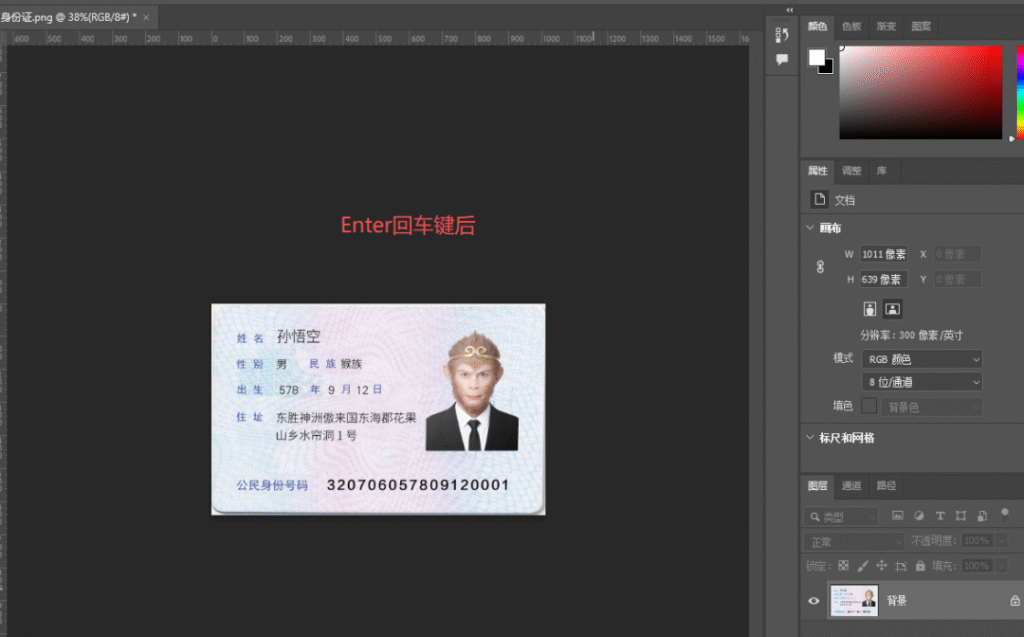The width and height of the screenshot is (1024, 637).
Task: Filter layers by pixel layers icon
Action: tap(898, 515)
